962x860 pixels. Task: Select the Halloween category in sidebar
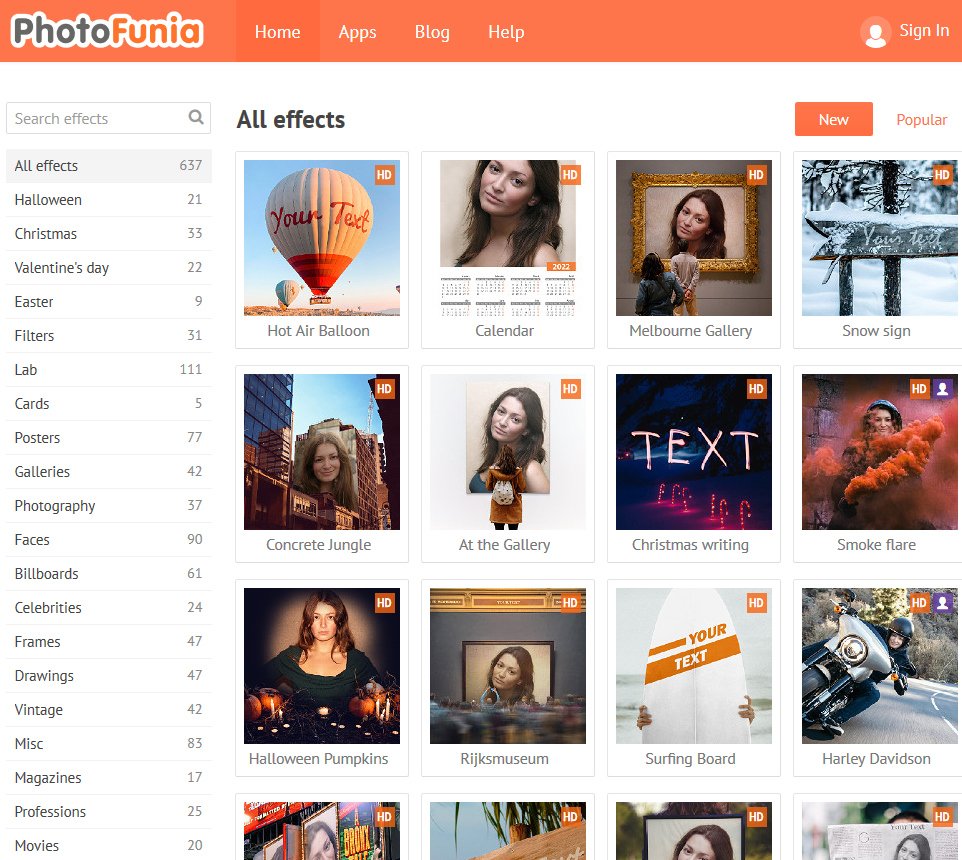click(x=48, y=200)
